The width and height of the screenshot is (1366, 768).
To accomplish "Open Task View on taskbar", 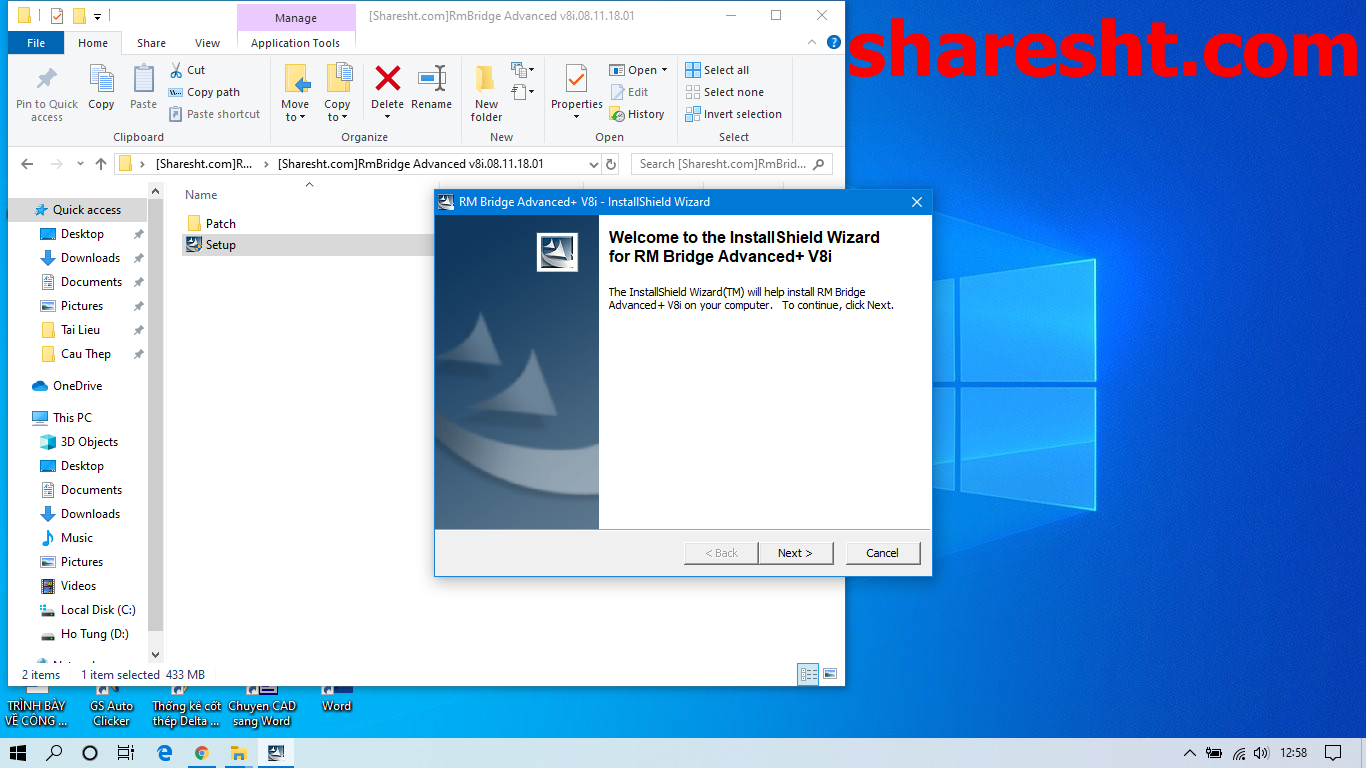I will 125,753.
